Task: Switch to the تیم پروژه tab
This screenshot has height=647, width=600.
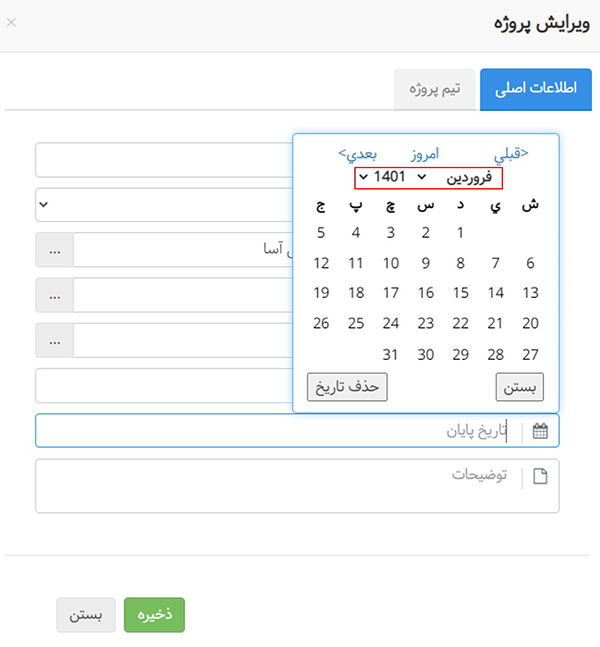Action: coord(435,89)
